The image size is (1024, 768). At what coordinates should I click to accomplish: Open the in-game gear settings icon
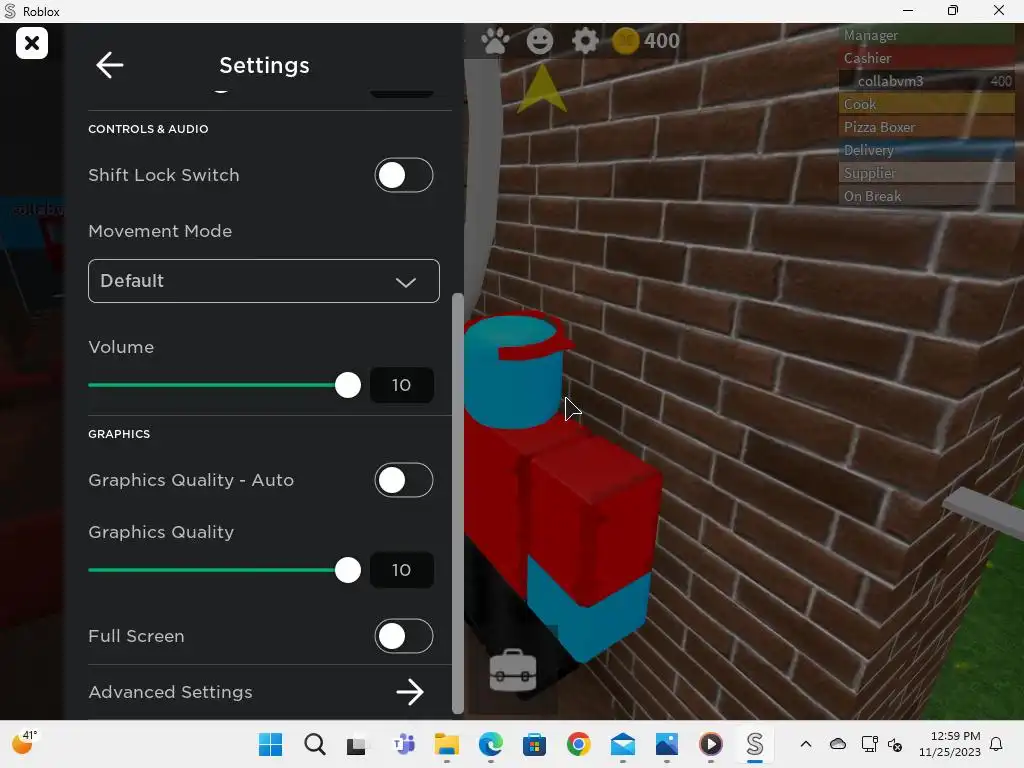tap(584, 41)
